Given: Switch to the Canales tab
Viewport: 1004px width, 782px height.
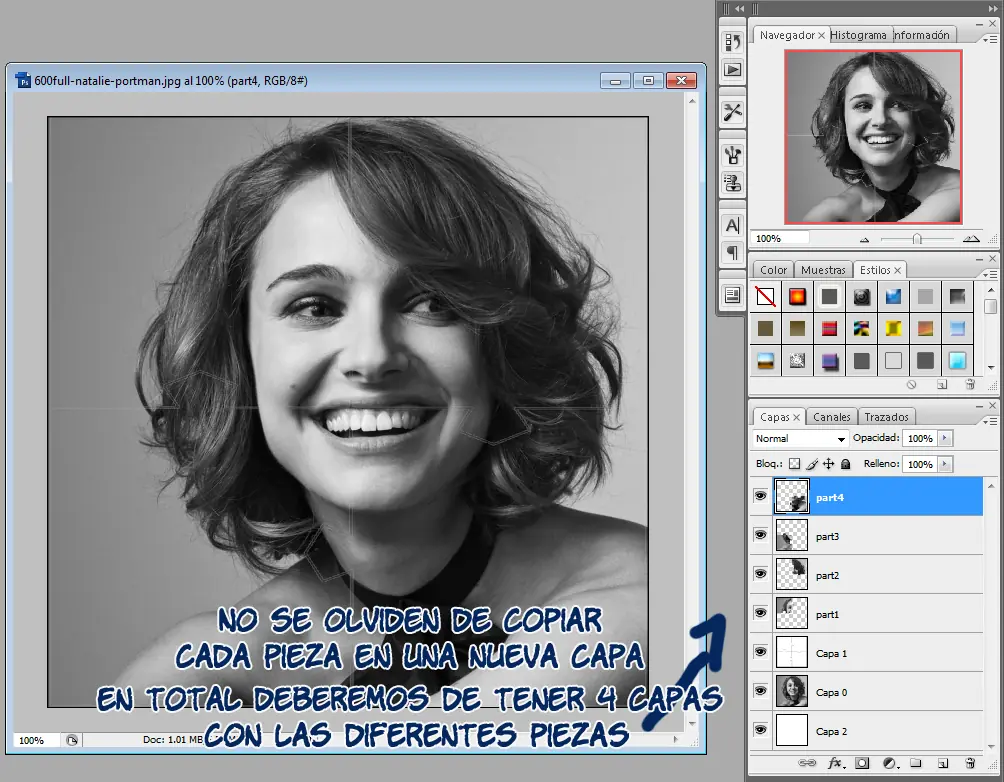Looking at the screenshot, I should tap(831, 417).
